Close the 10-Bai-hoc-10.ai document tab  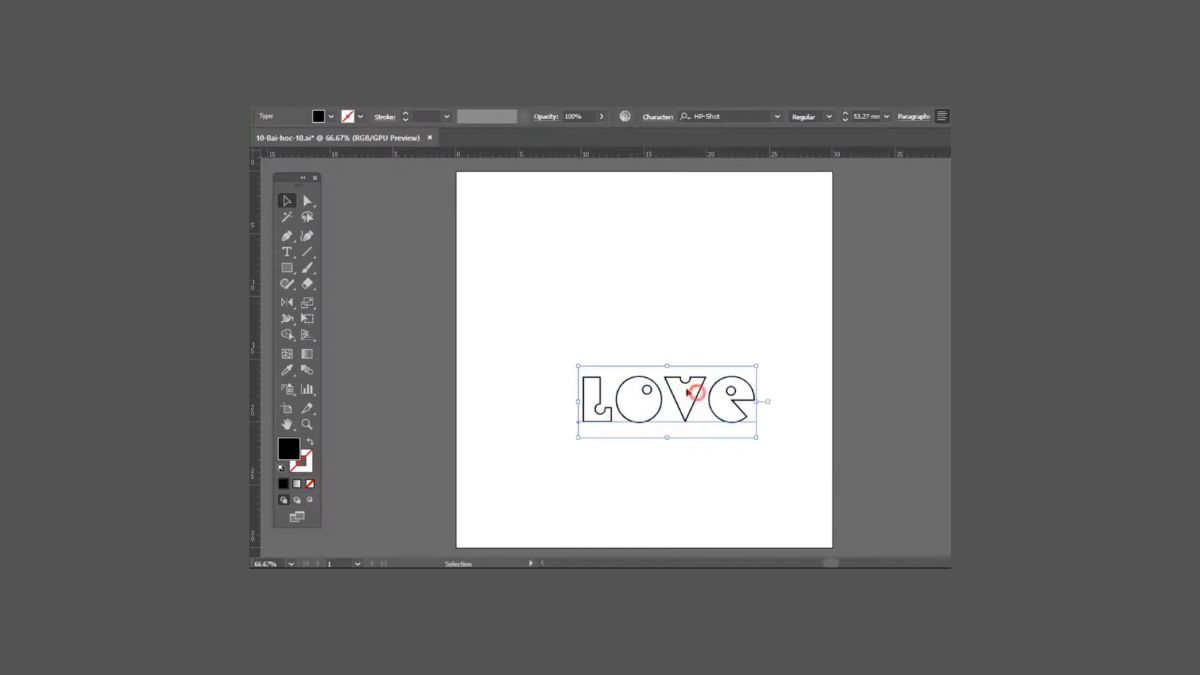430,138
